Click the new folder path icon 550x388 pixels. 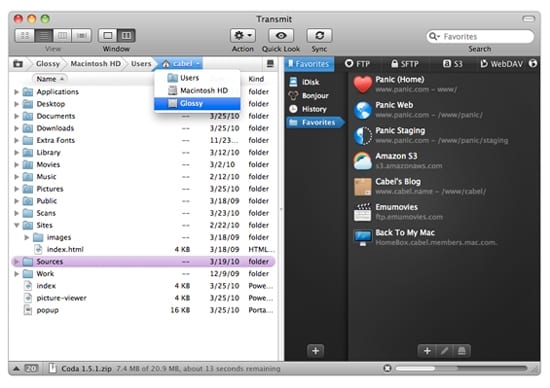[x=18, y=63]
